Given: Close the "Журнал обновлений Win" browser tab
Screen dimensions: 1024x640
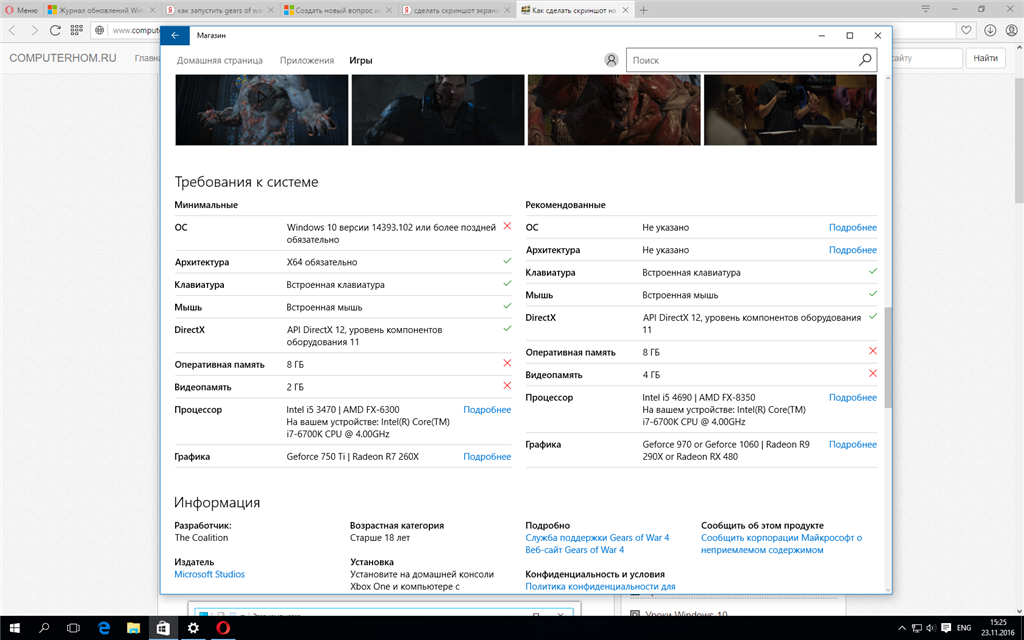Looking at the screenshot, I should click(x=153, y=10).
